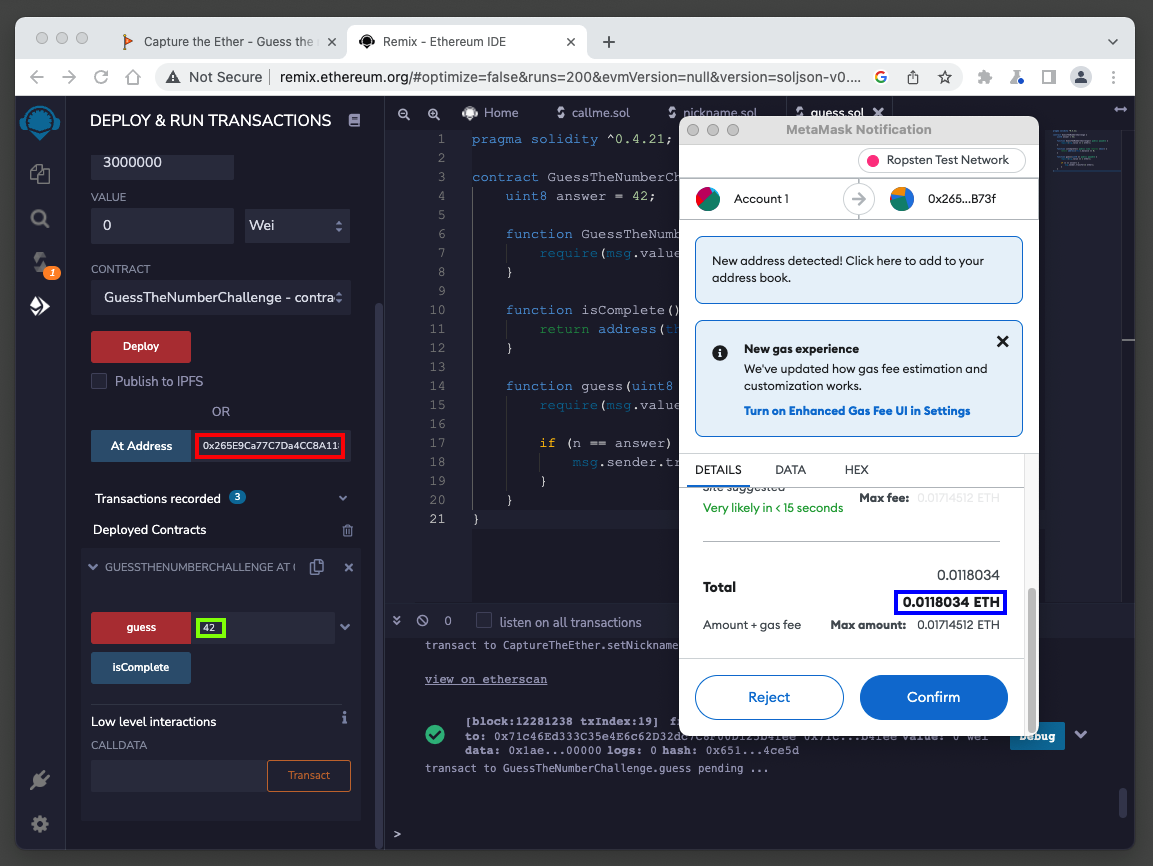
Task: Expand the transaction log details chevron
Action: (1081, 734)
